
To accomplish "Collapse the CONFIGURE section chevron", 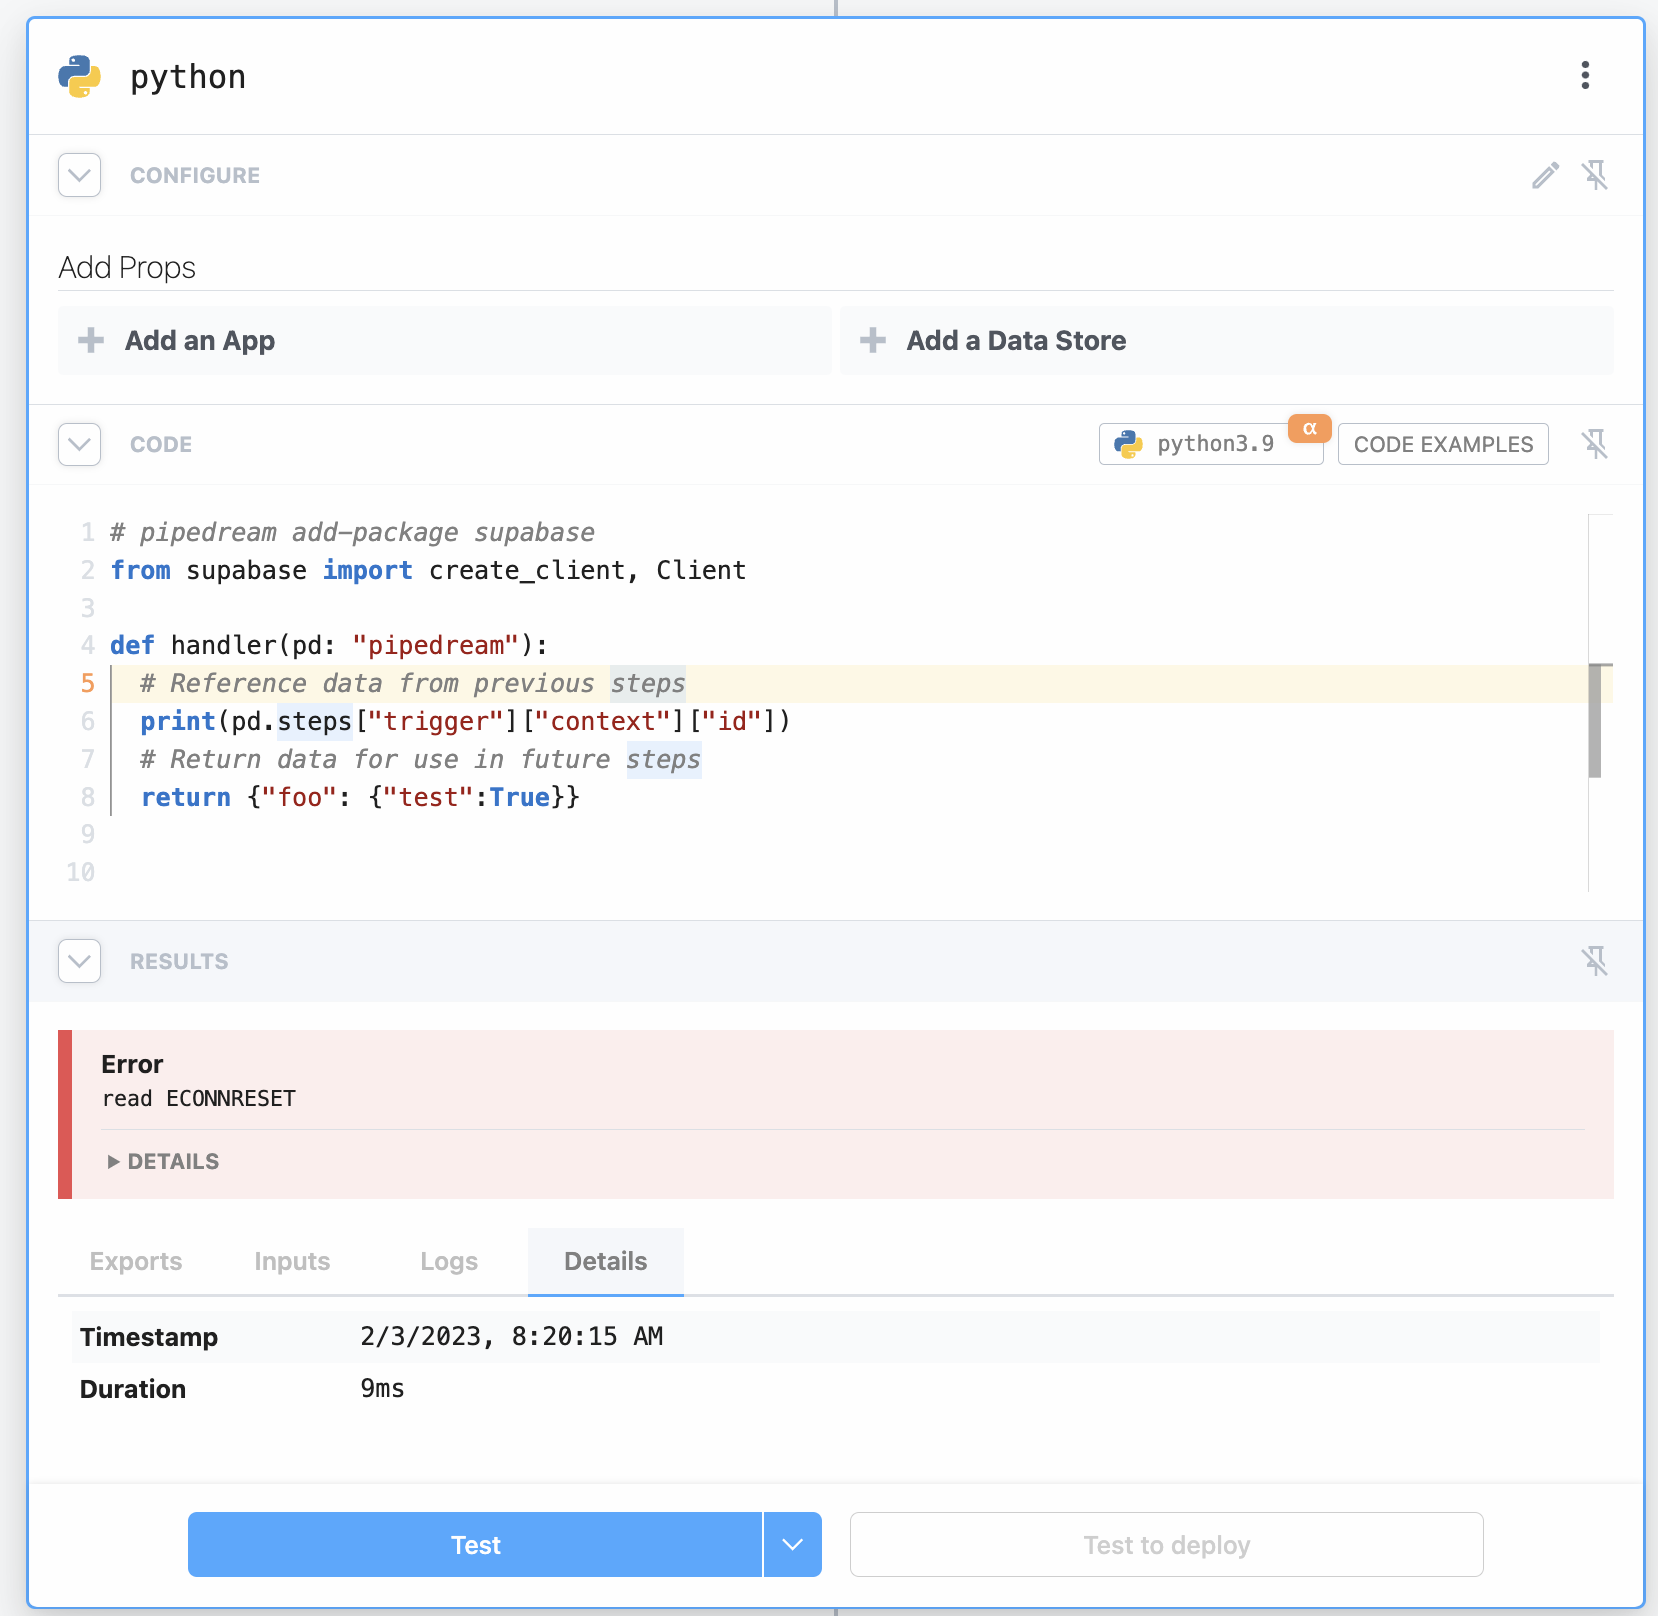I will [79, 175].
